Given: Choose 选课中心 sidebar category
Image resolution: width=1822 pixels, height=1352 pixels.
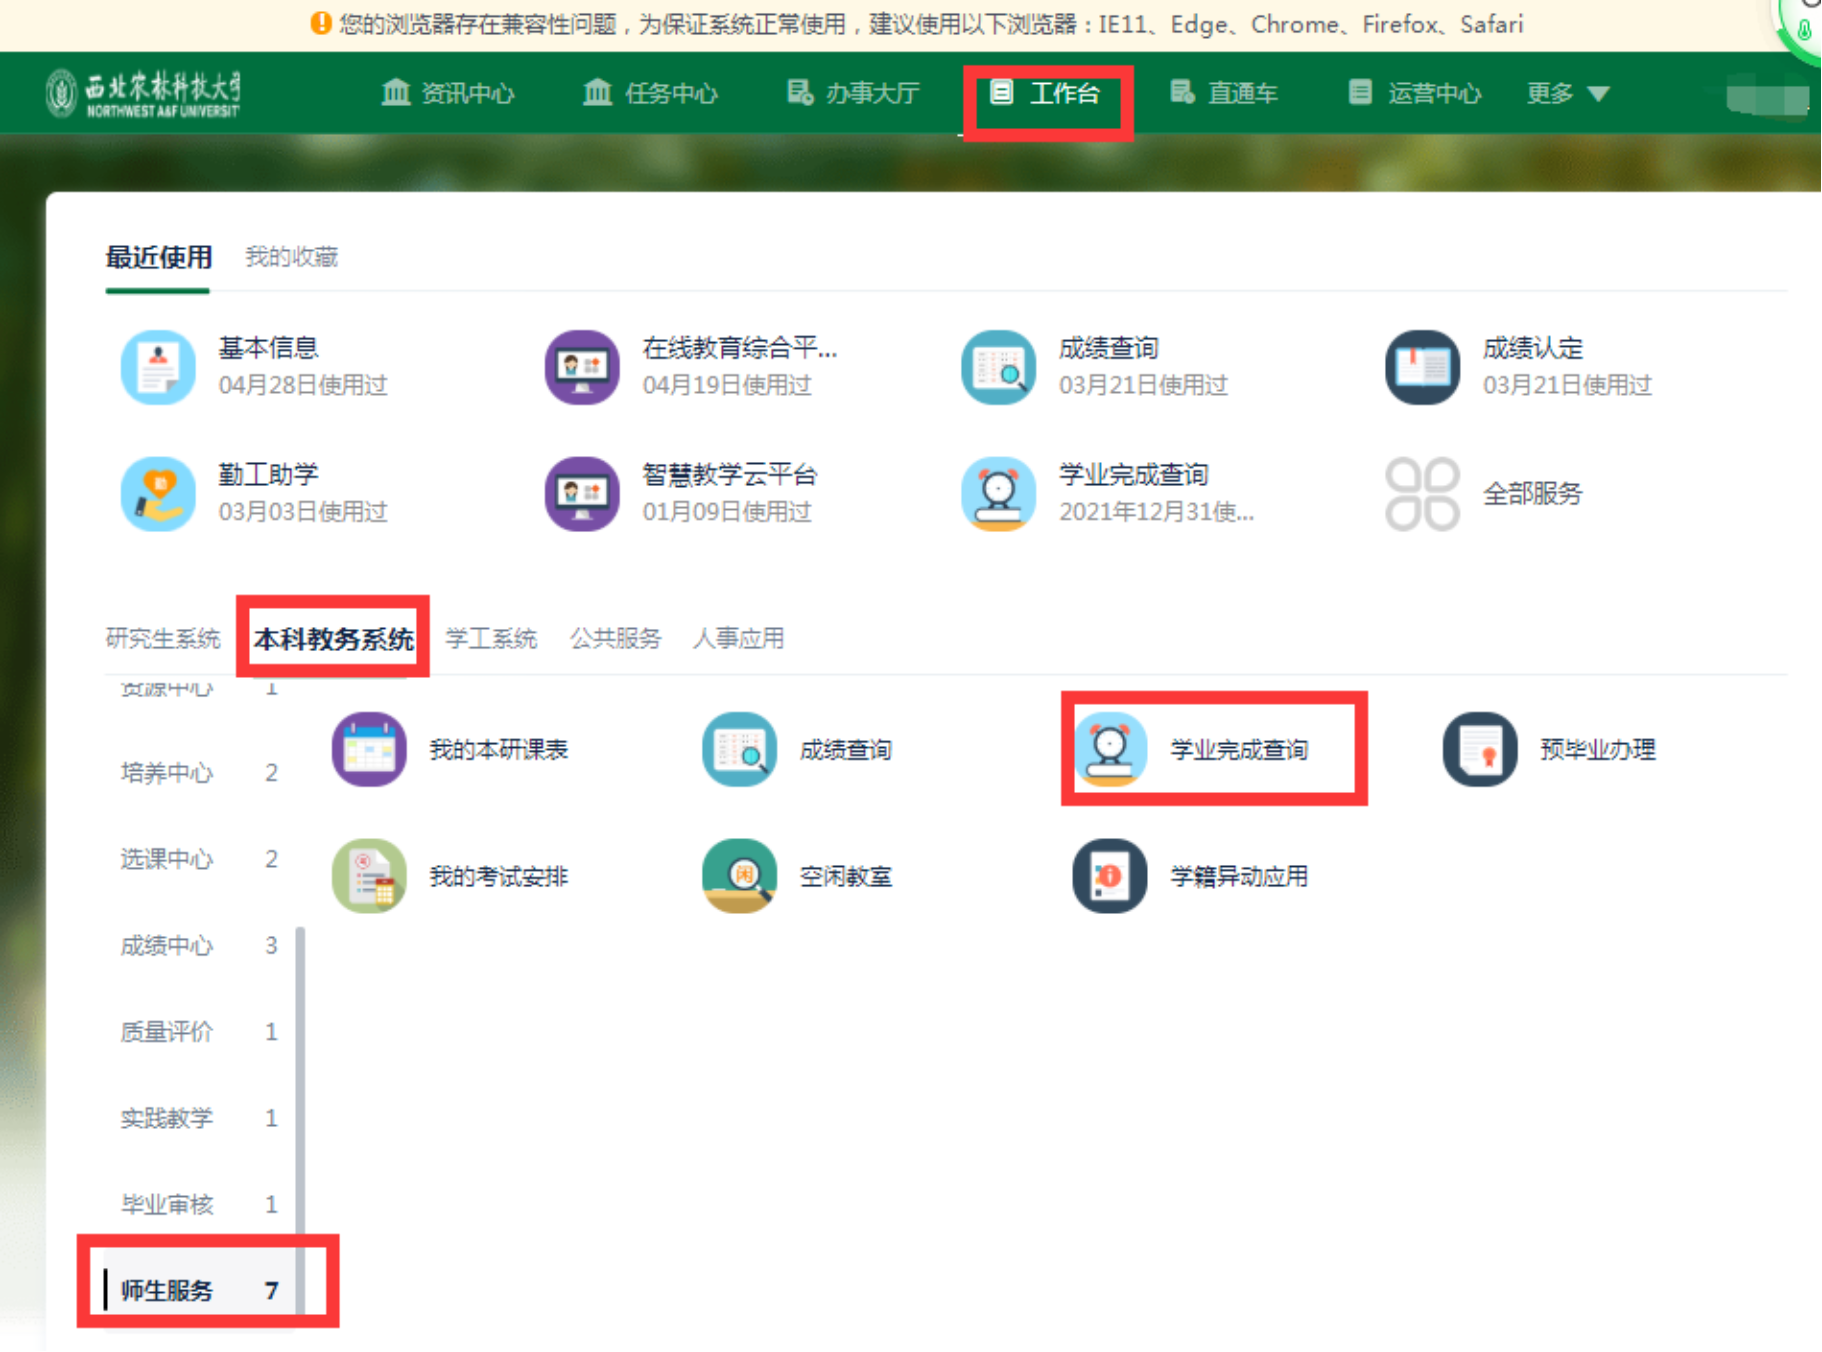Looking at the screenshot, I should (167, 859).
